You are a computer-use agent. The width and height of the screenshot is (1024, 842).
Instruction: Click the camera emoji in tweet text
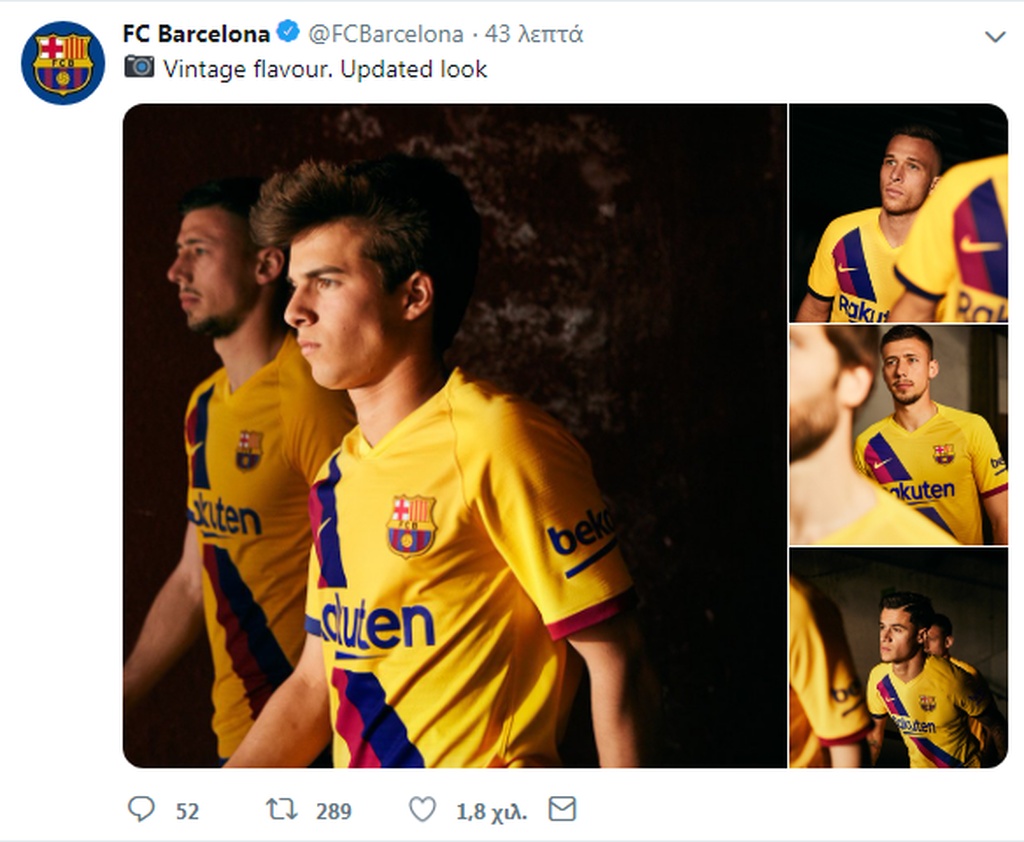click(139, 68)
